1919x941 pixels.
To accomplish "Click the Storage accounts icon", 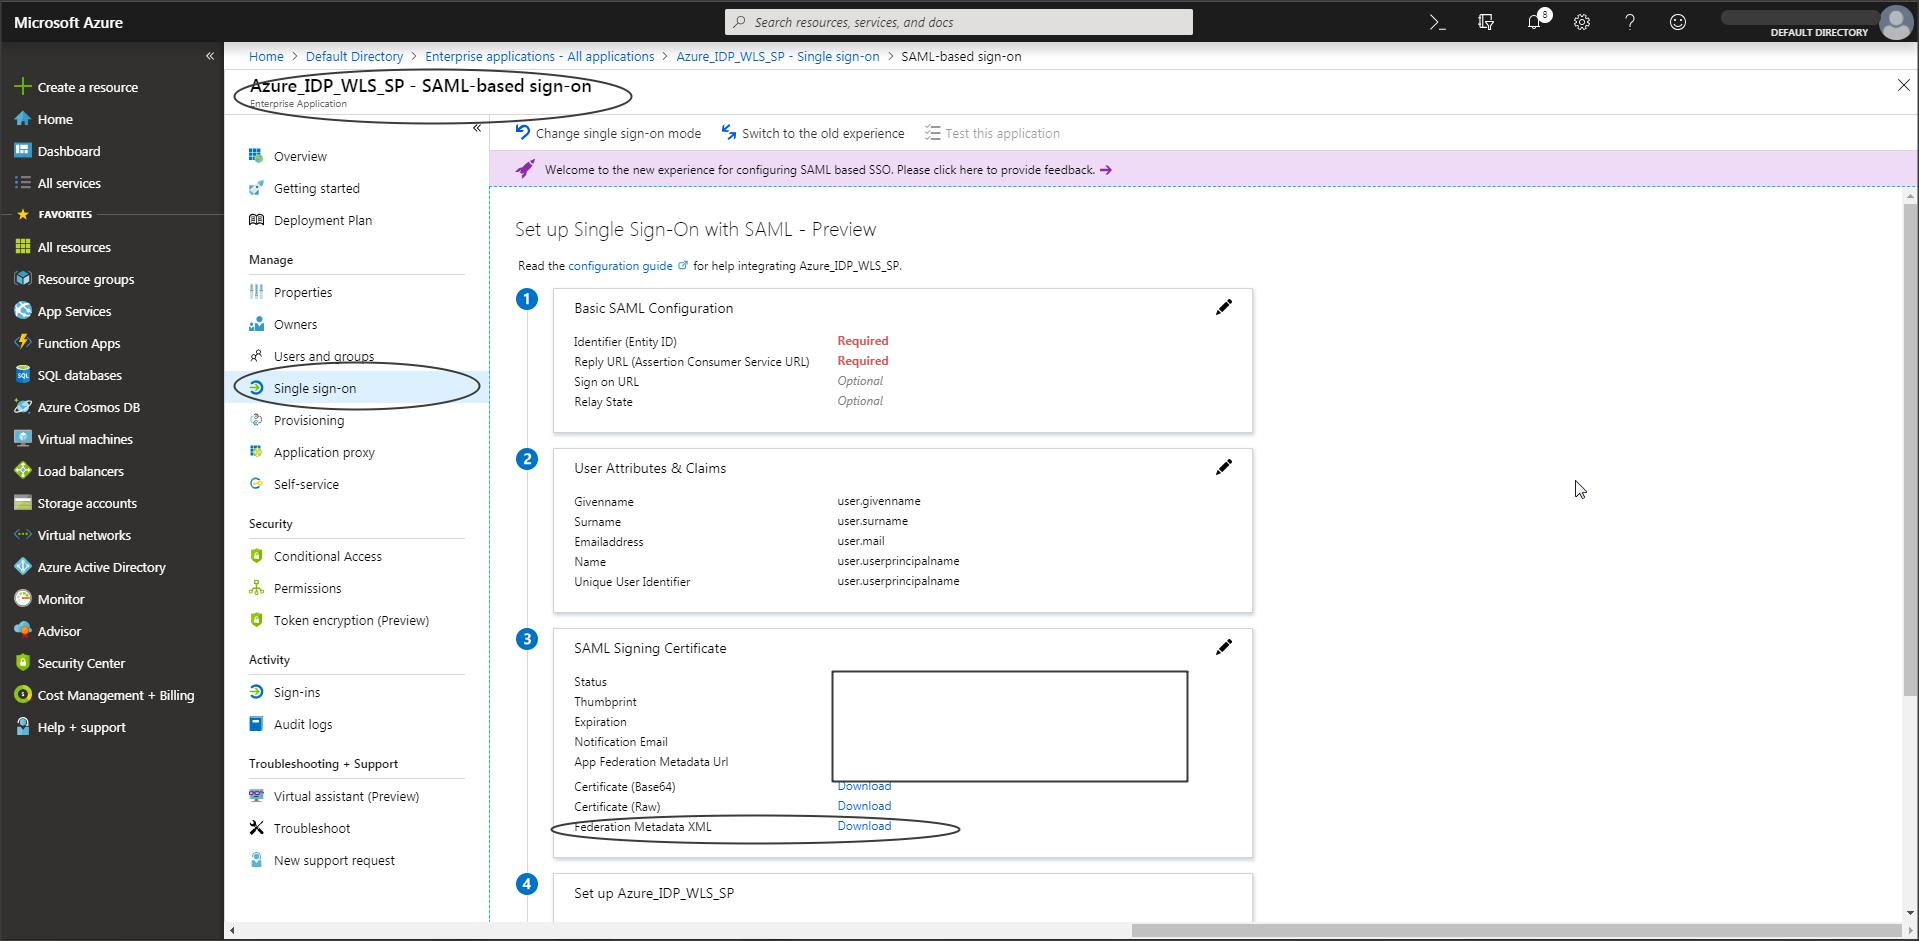I will (x=22, y=503).
